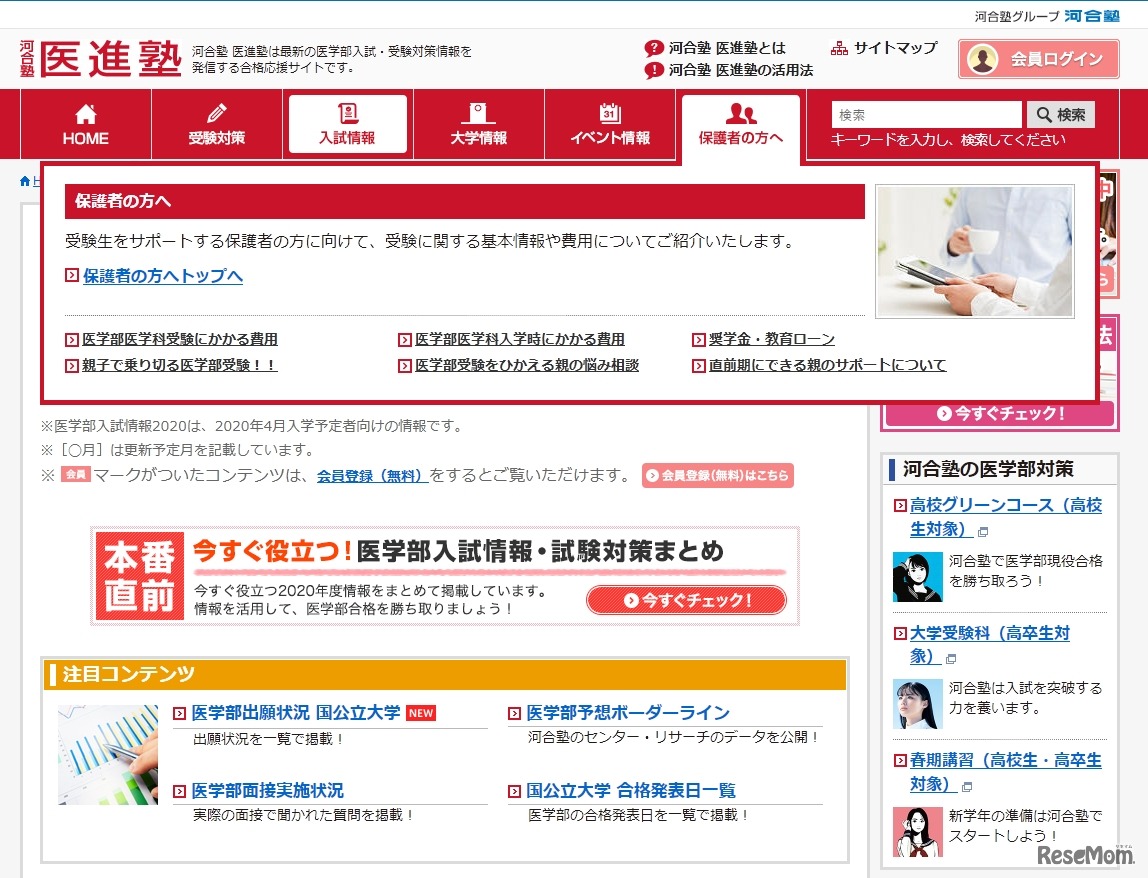Click the 入試情報 book icon
Image resolution: width=1148 pixels, height=878 pixels.
(x=347, y=111)
